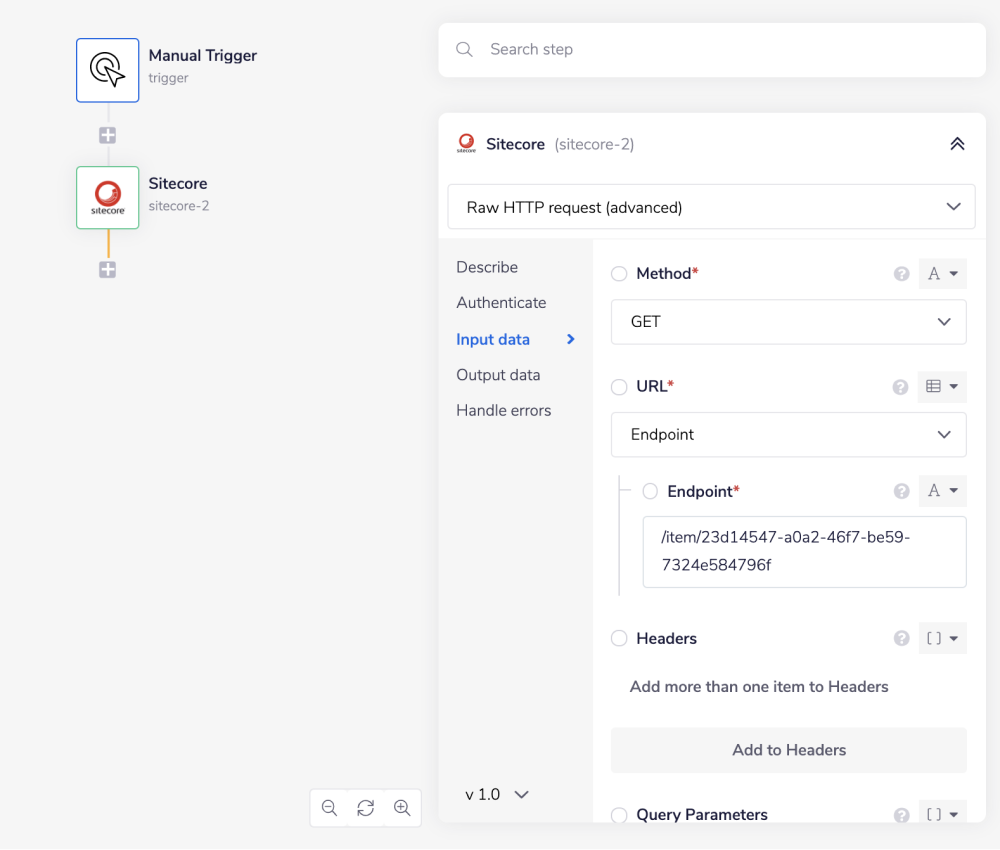The width and height of the screenshot is (1000, 850).
Task: Toggle the Method radio button
Action: click(x=619, y=274)
